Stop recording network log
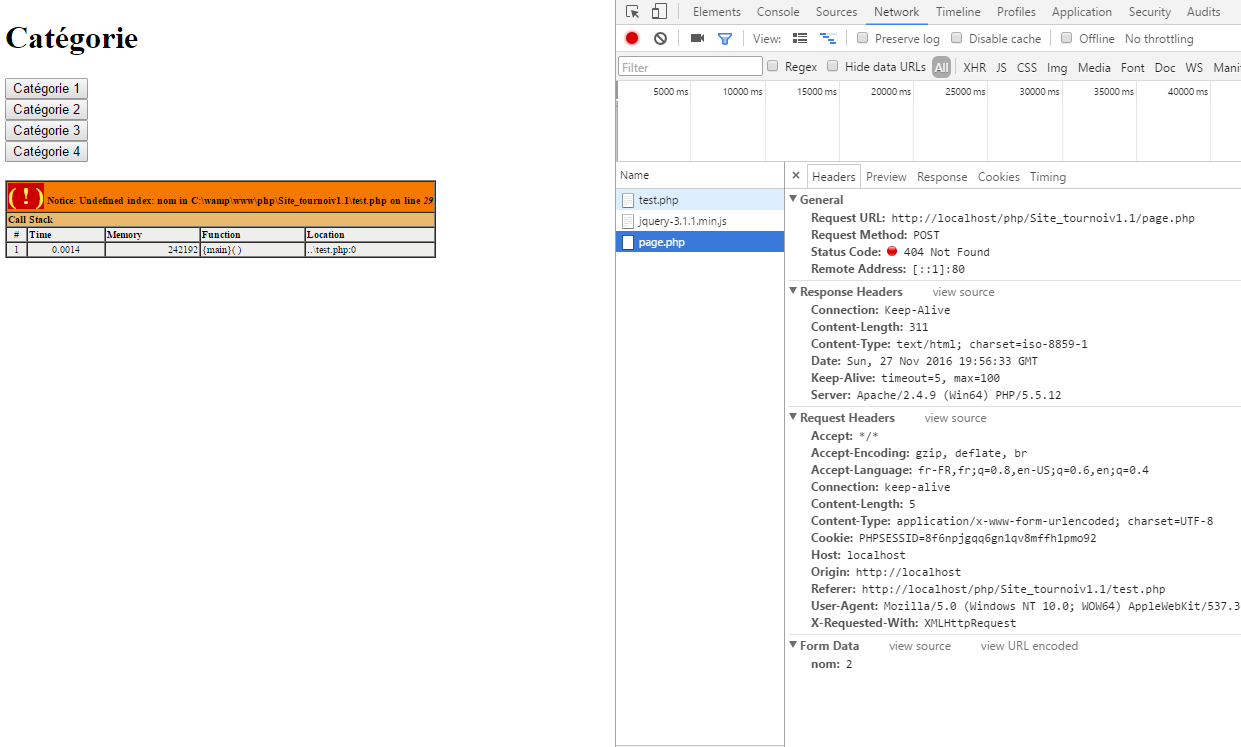This screenshot has width=1241, height=747. tap(631, 38)
